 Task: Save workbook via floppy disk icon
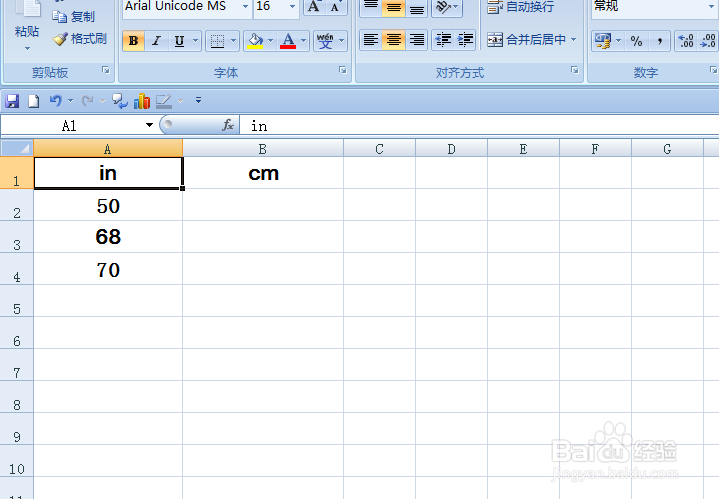pos(12,101)
